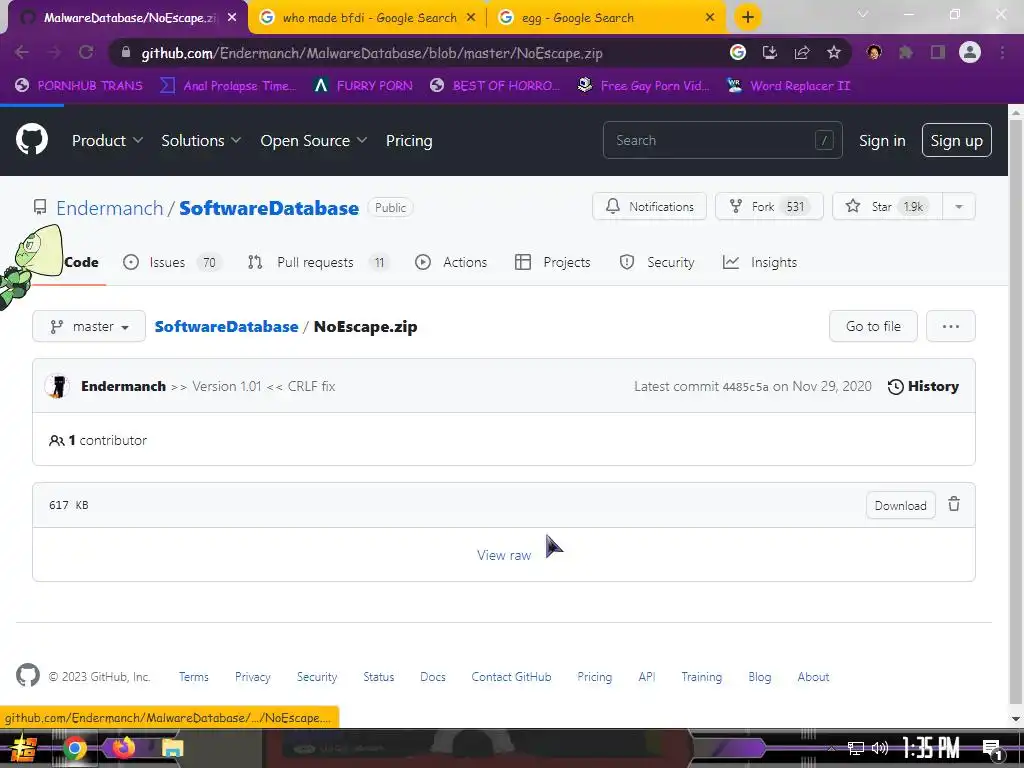
Task: Click the taskbar volume speaker icon
Action: [880, 748]
